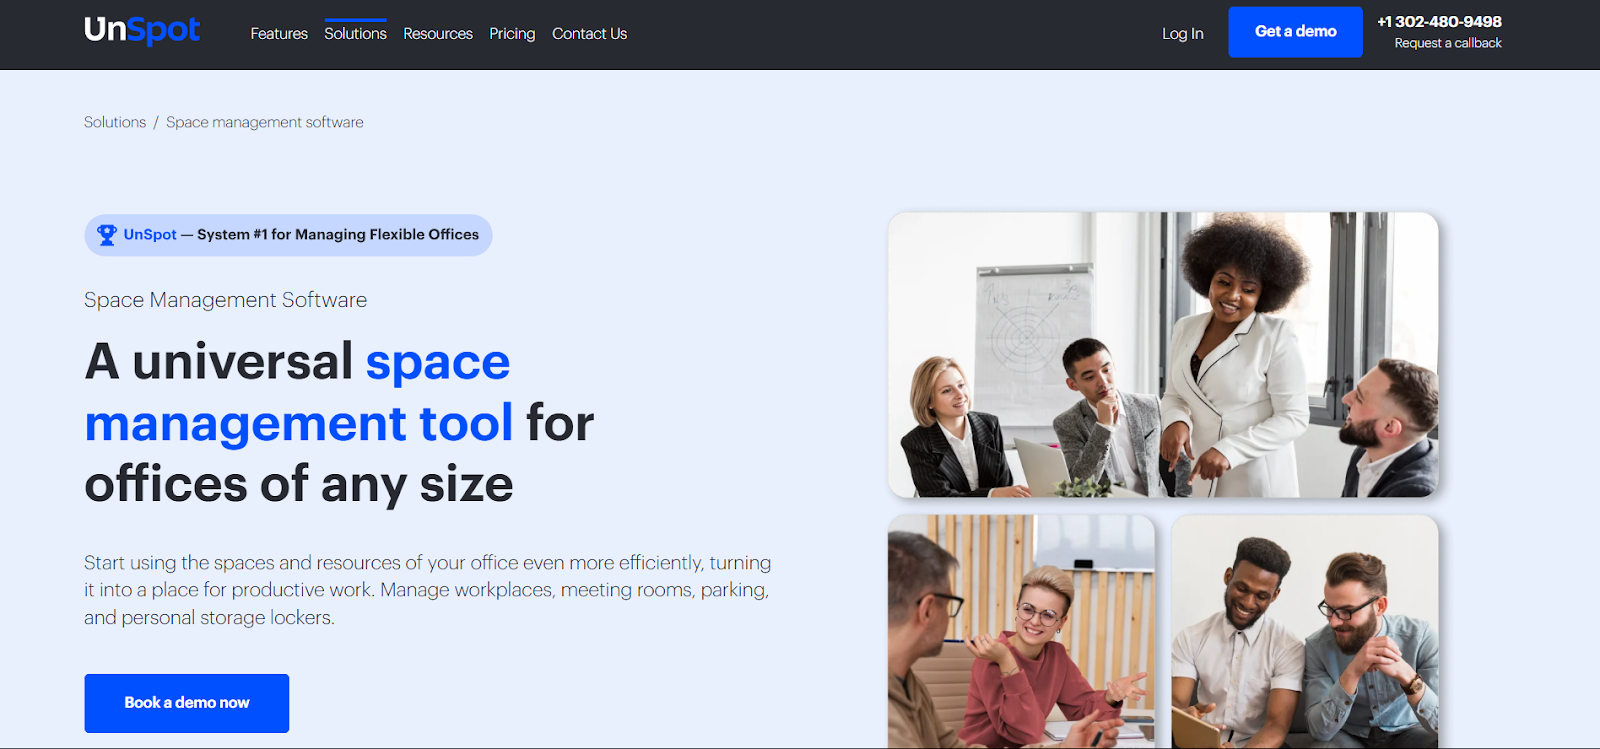Click the trophy icon in the badge
The height and width of the screenshot is (749, 1600).
pos(107,235)
